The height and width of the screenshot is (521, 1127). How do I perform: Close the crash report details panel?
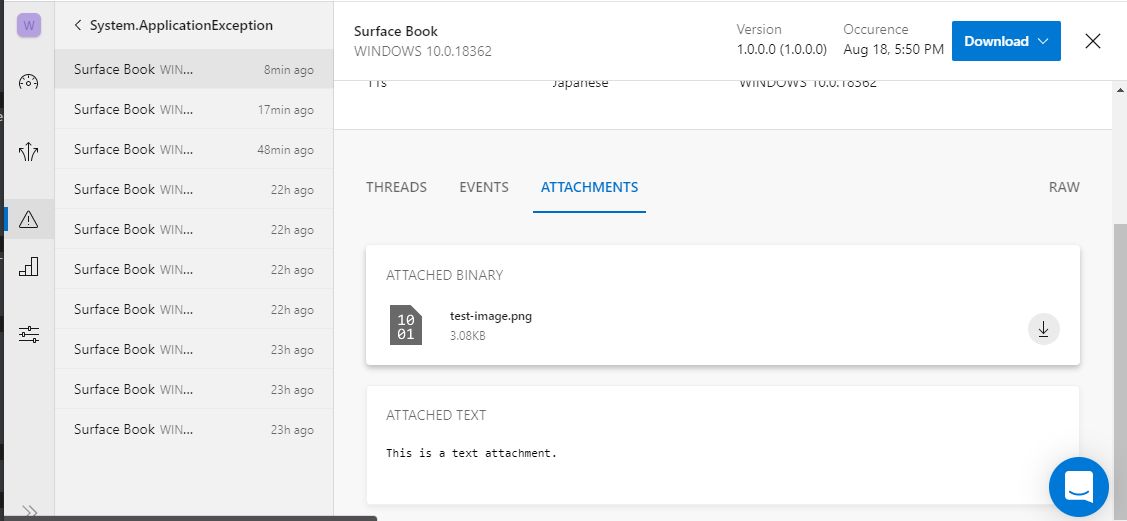1092,41
